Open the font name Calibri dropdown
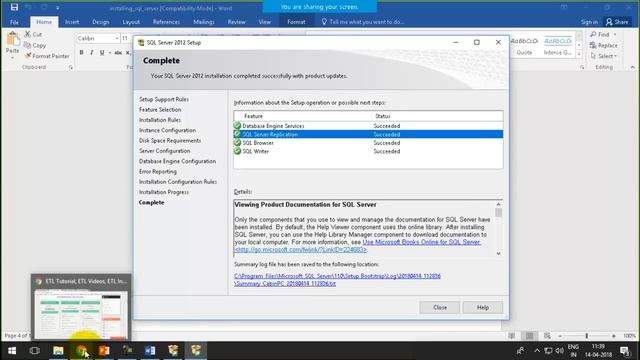 [x=117, y=38]
